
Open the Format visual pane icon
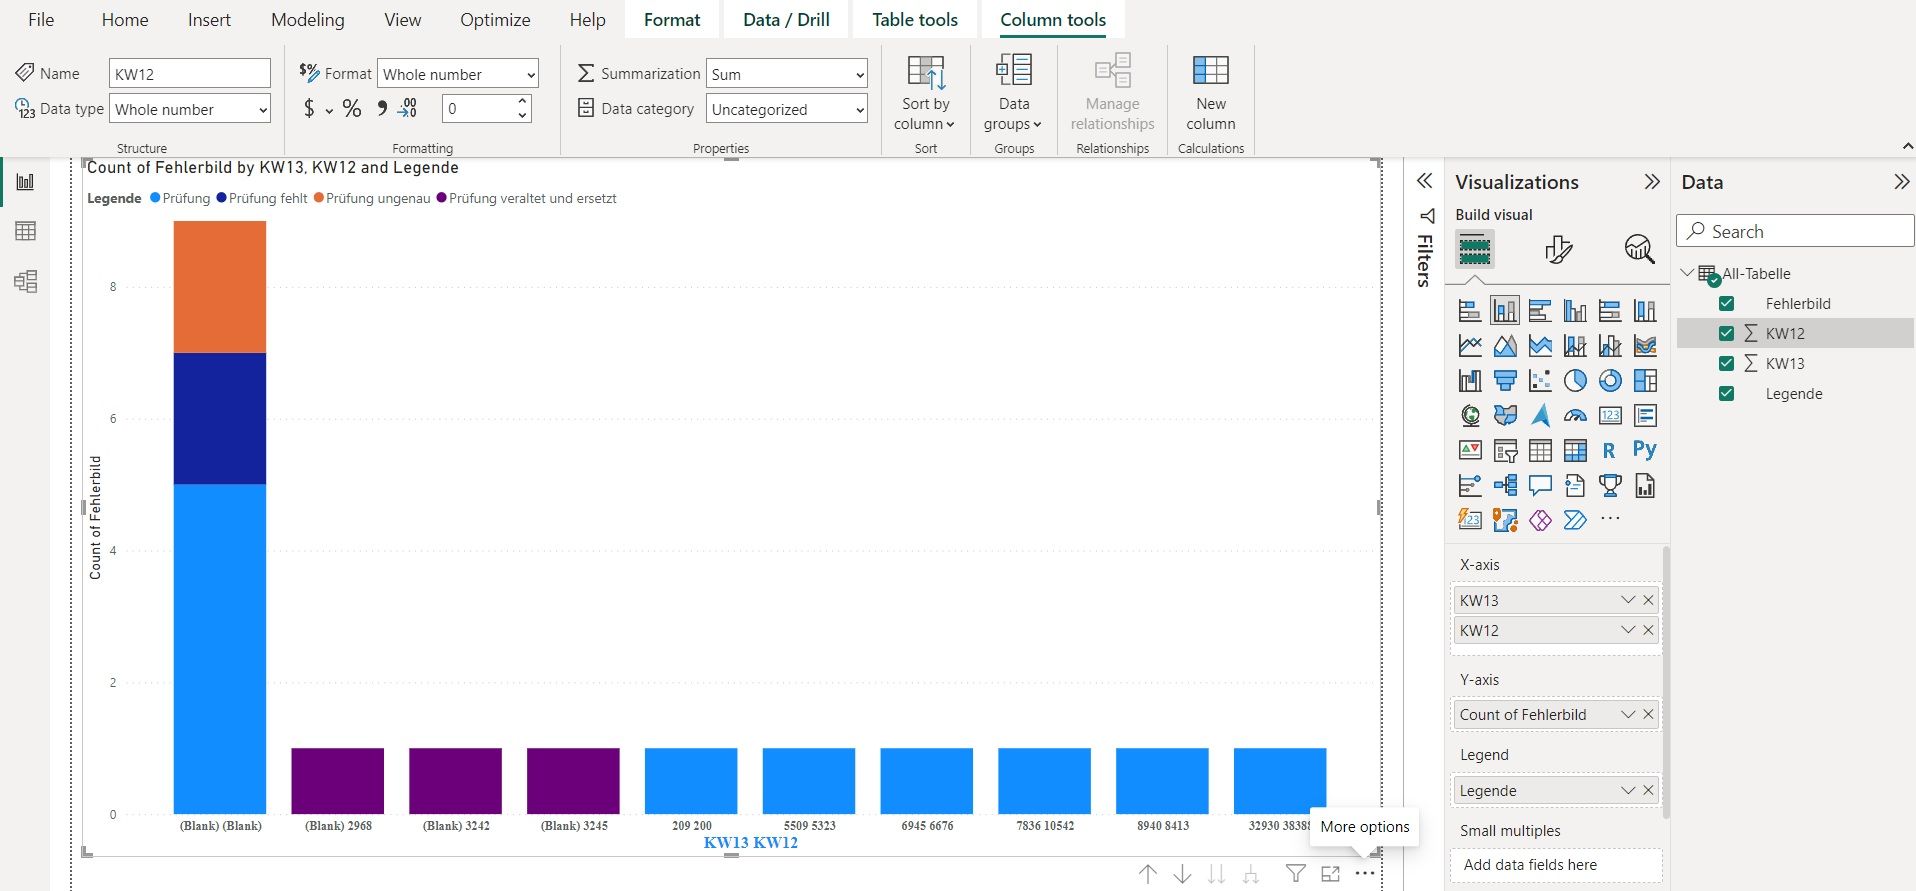click(1558, 248)
